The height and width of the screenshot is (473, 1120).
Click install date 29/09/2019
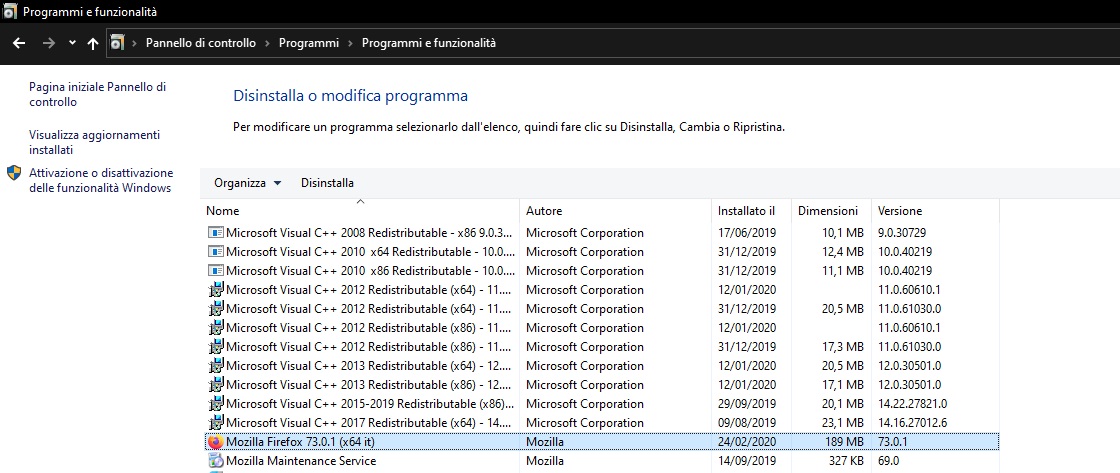tap(746, 404)
